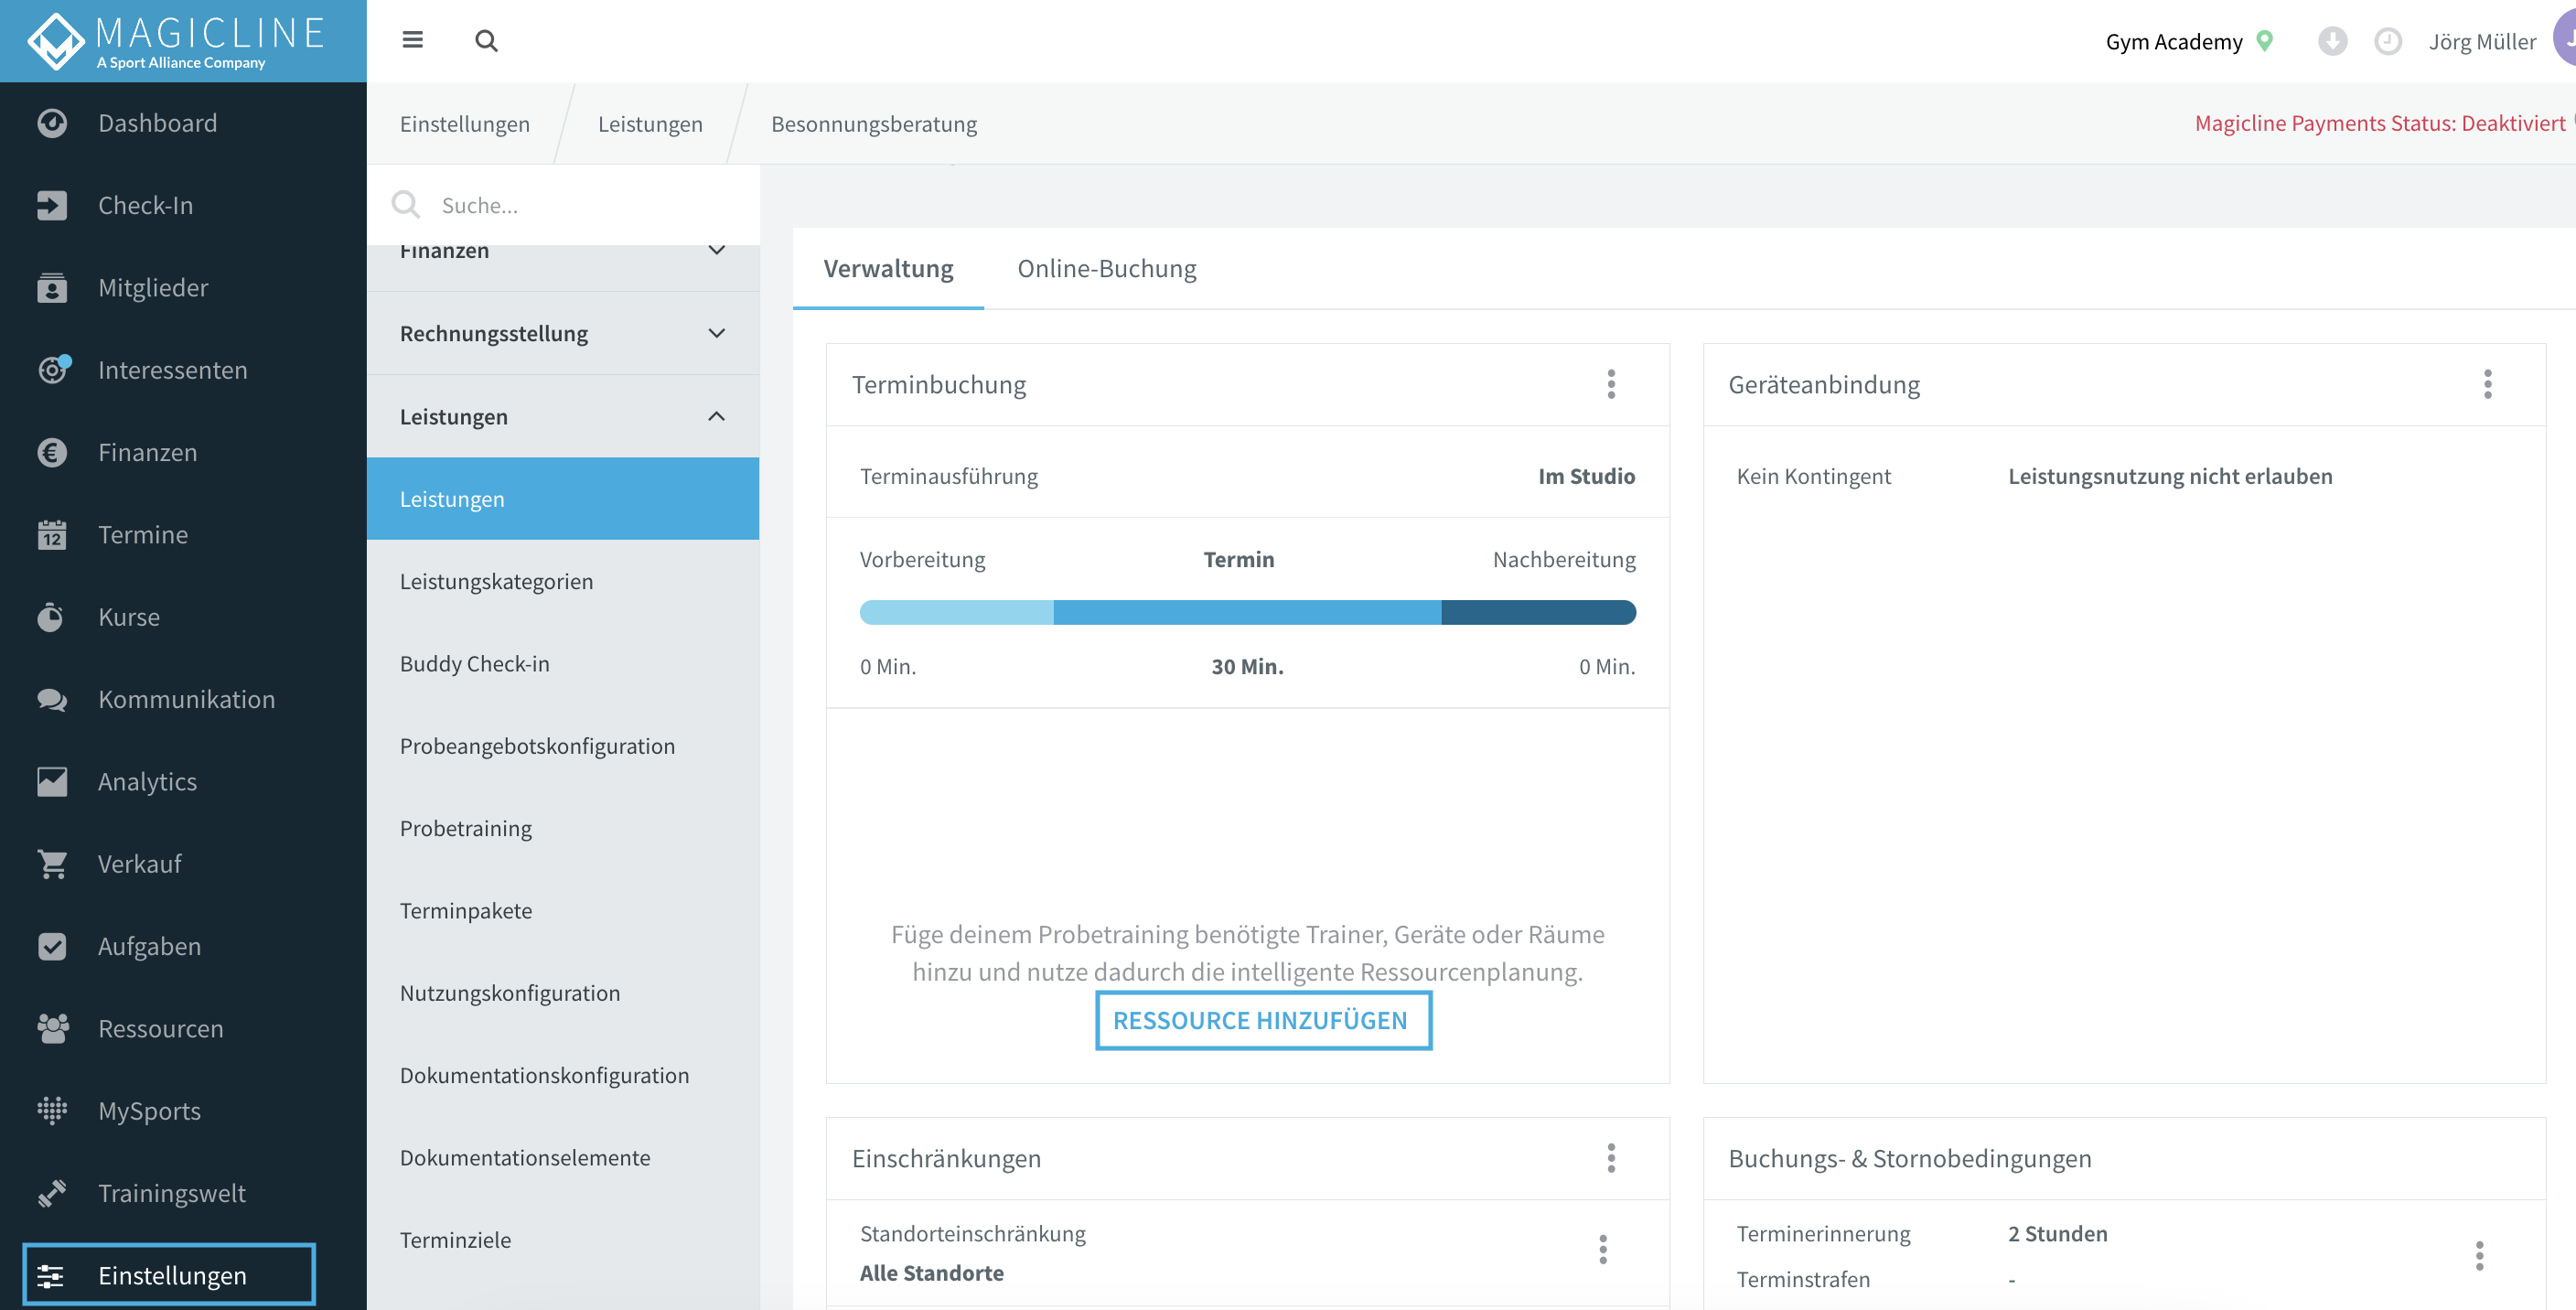This screenshot has width=2576, height=1310.
Task: Open the Terminbuchung three-dot menu
Action: tap(1611, 384)
